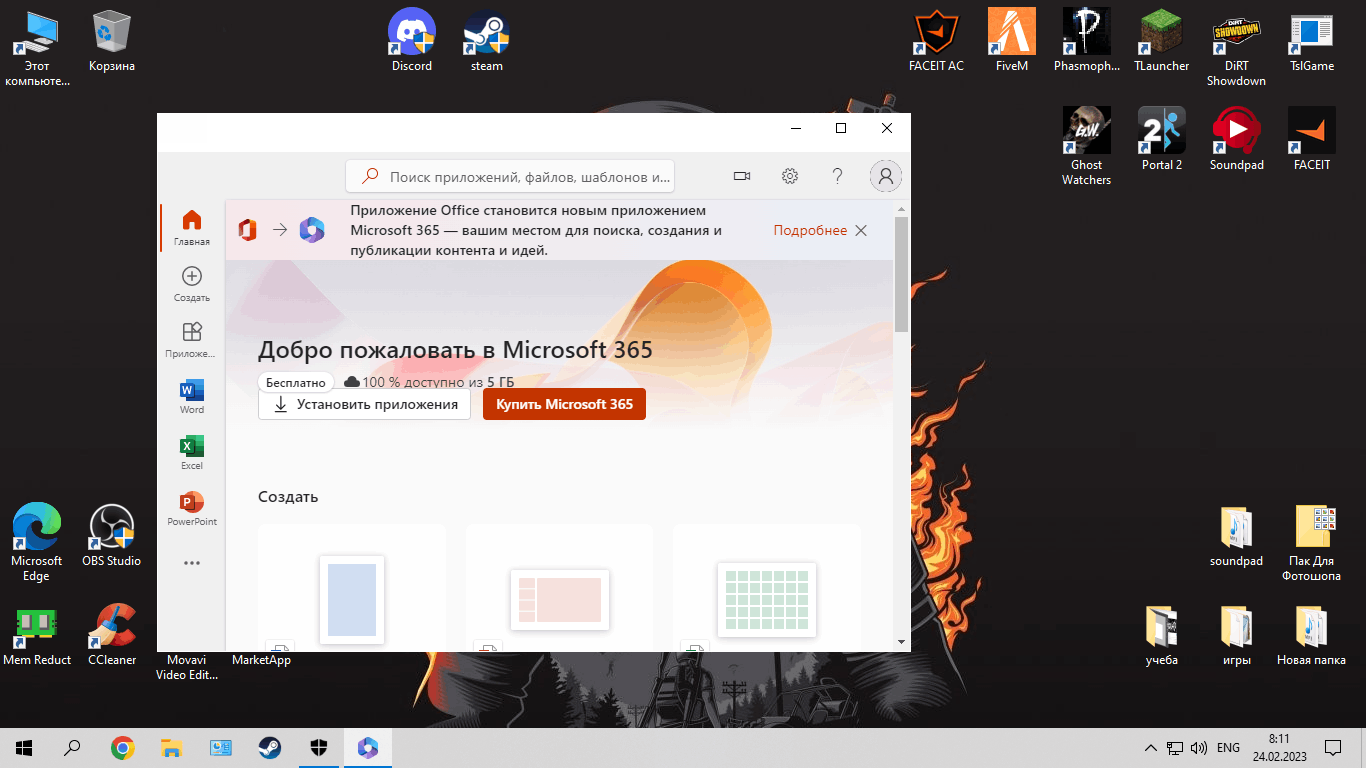The image size is (1366, 768).
Task: Click scrollbar up arrow in Microsoft 365
Action: point(901,209)
